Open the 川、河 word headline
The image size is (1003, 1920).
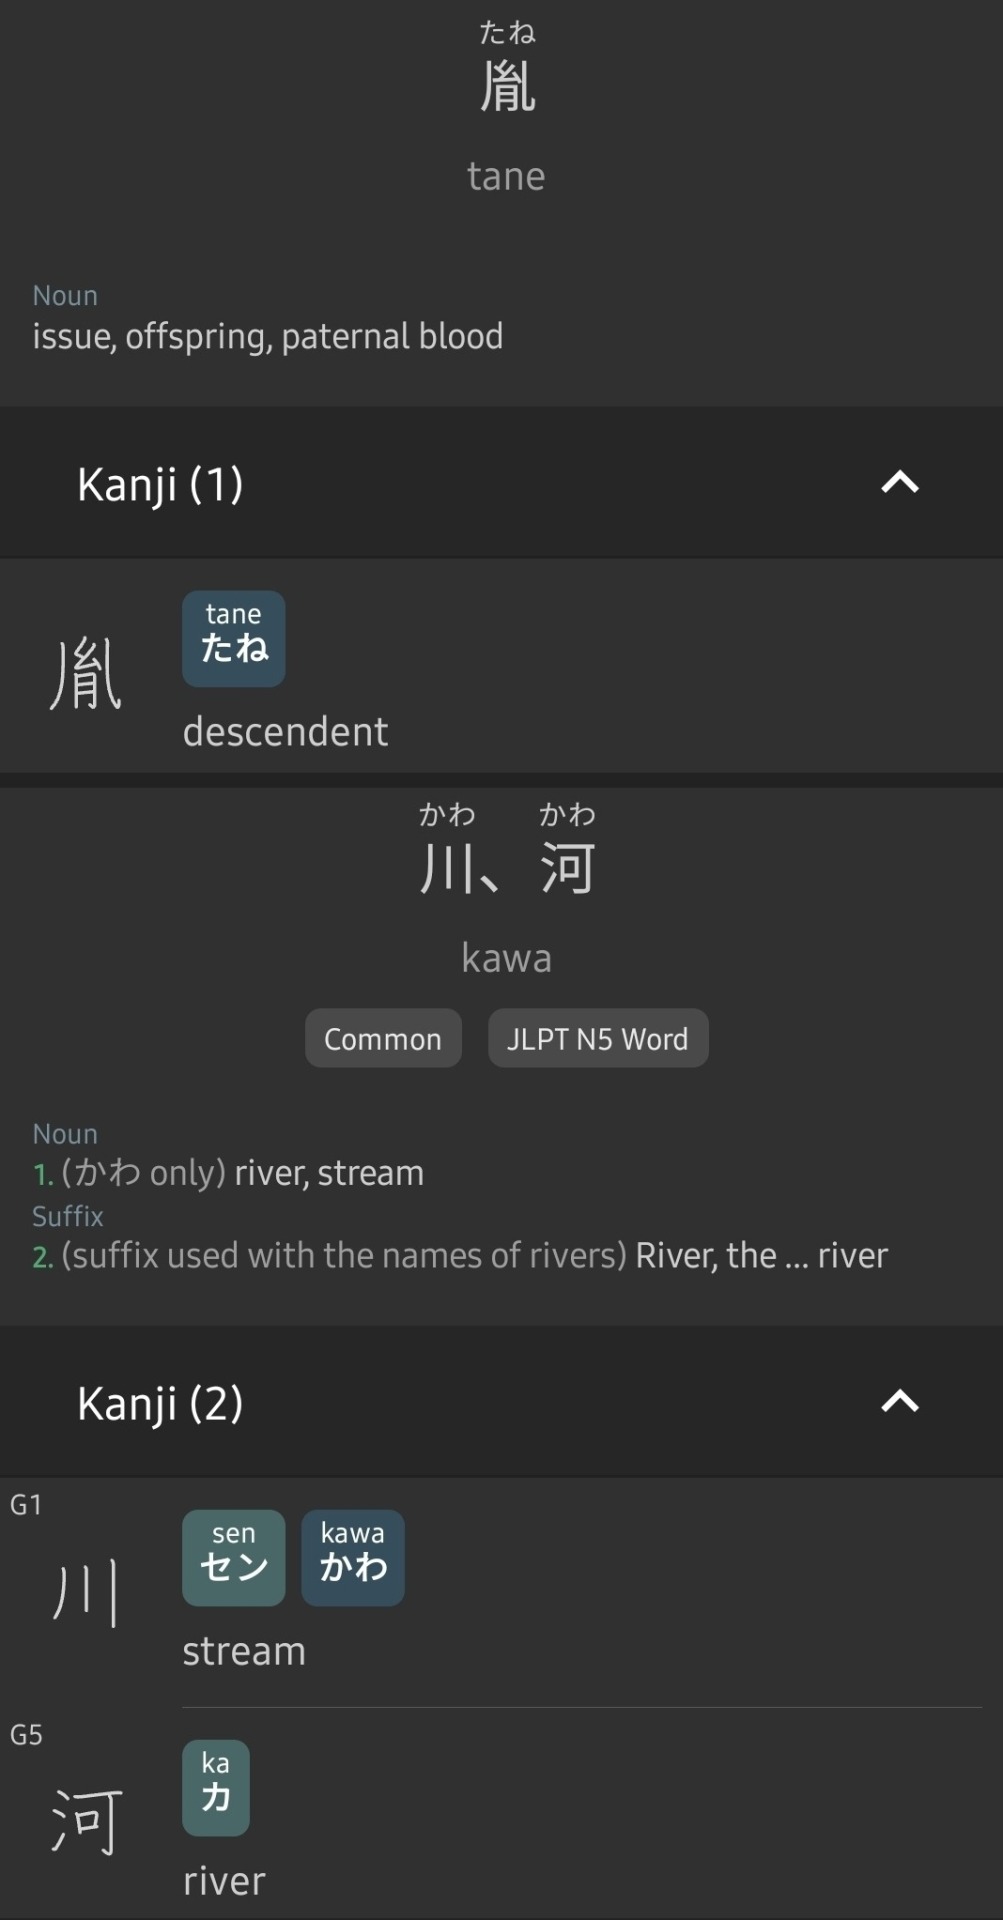click(507, 867)
